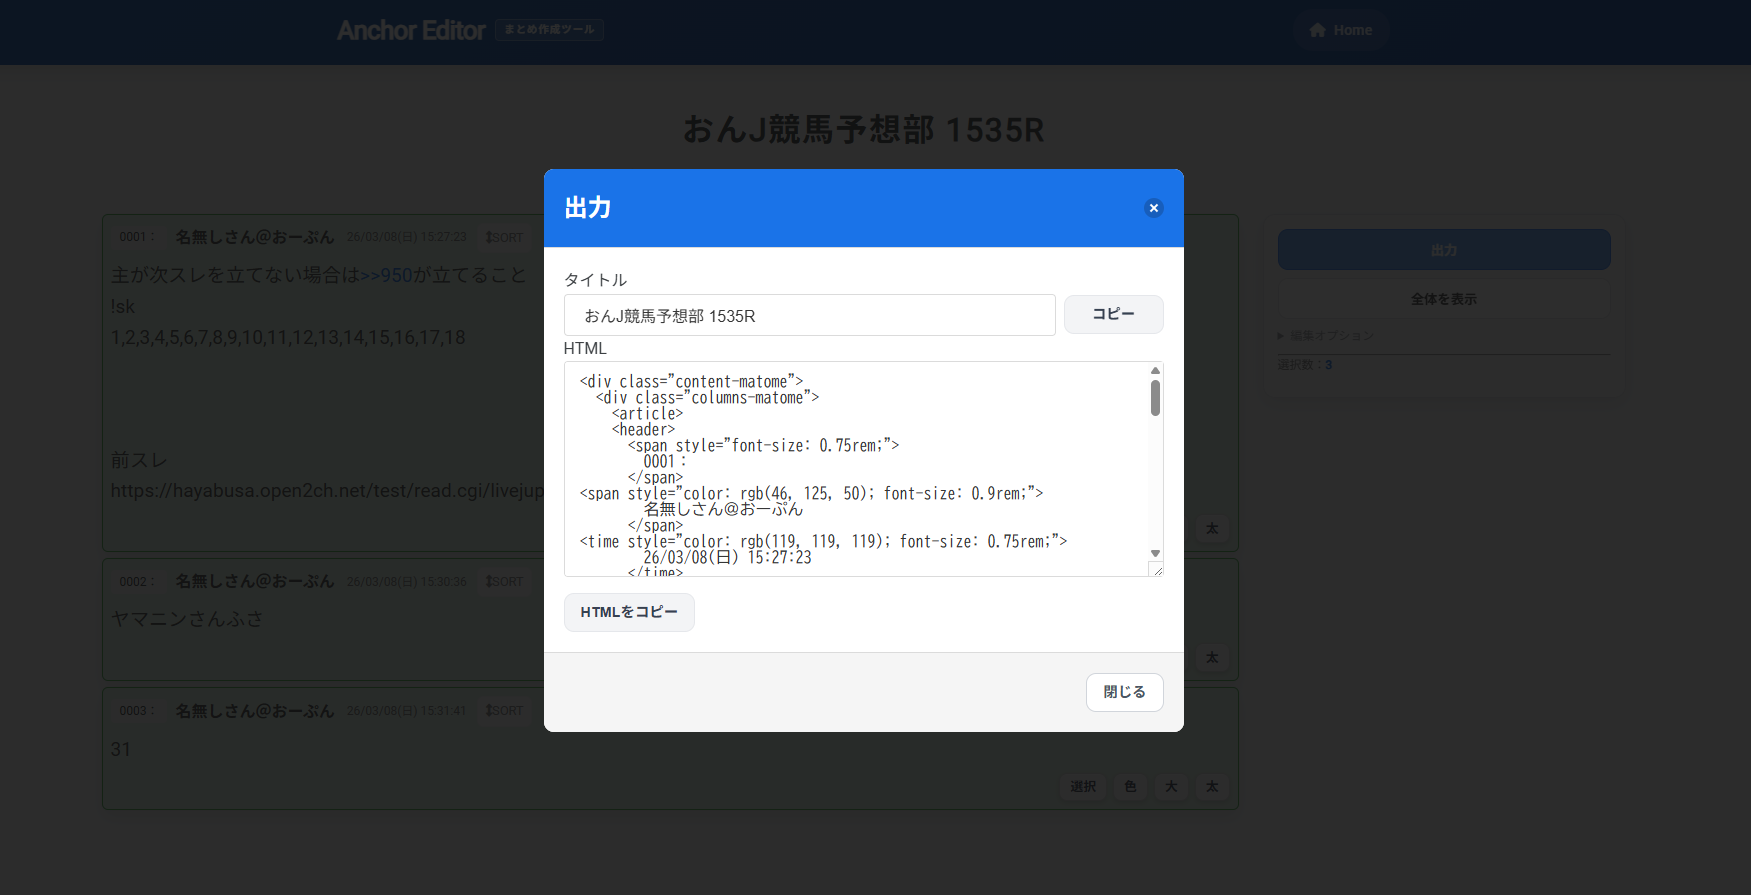Toggle 選択 on post 0003
Viewport: 1751px width, 895px height.
coord(1083,787)
